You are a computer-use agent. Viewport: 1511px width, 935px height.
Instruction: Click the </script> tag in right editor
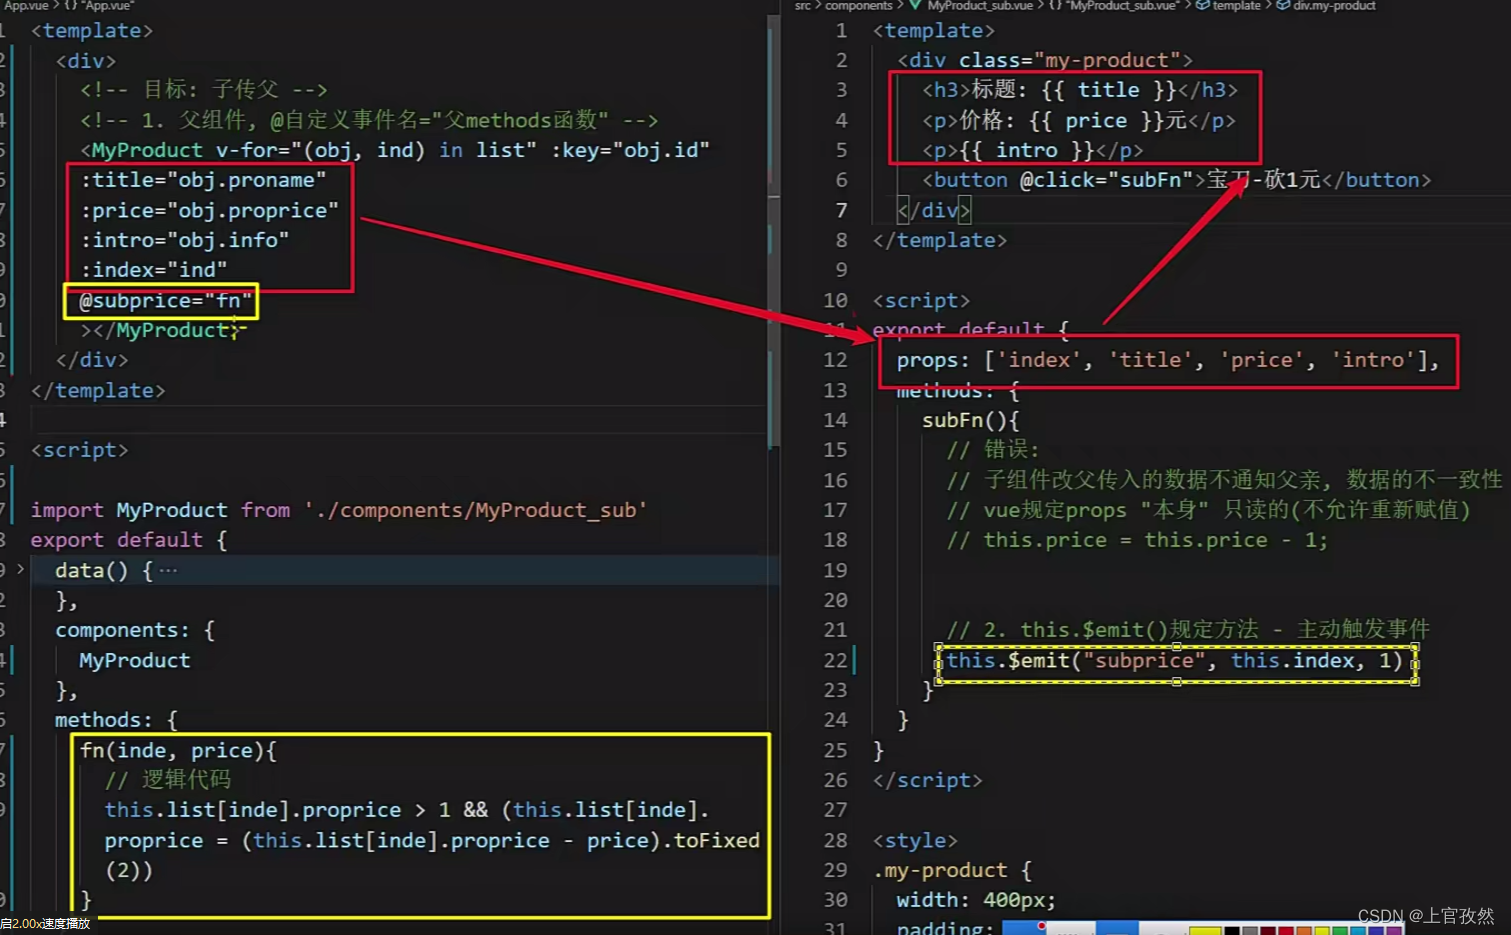928,780
